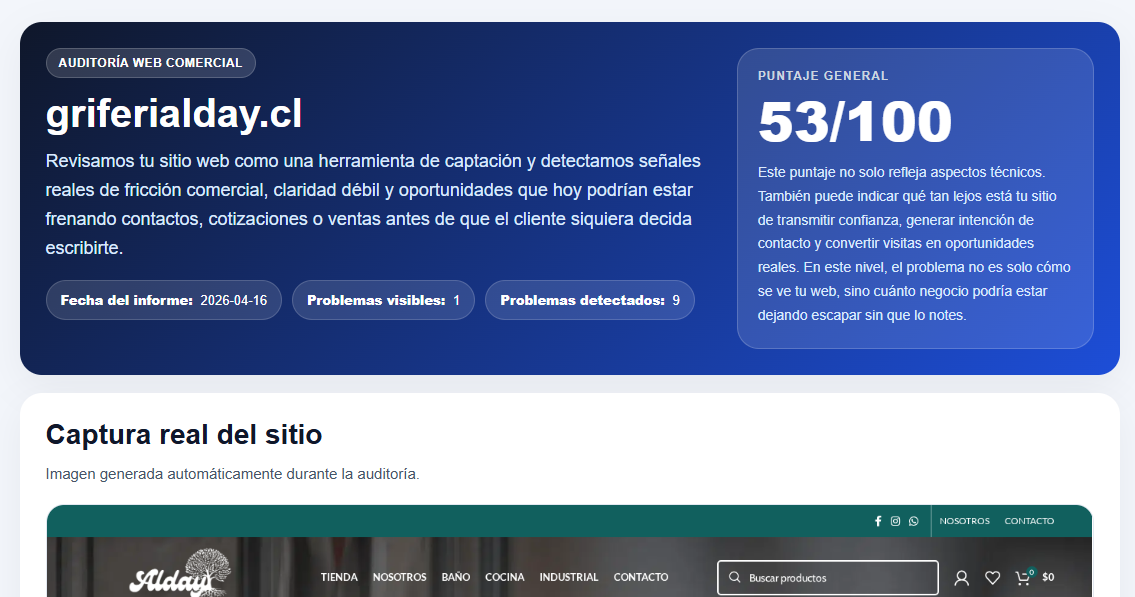Click the search magnifier icon
Image resolution: width=1135 pixels, height=597 pixels.
coord(735,577)
